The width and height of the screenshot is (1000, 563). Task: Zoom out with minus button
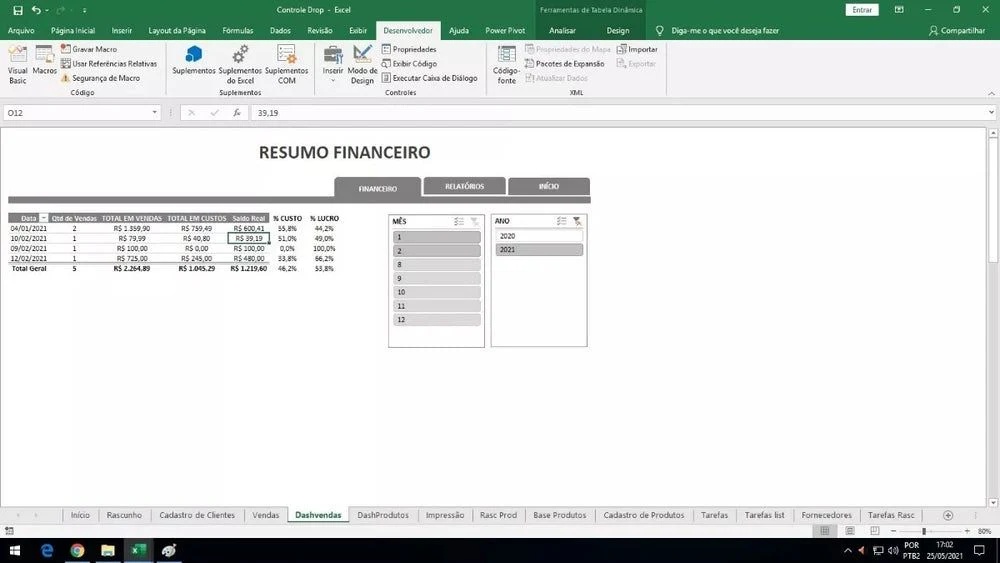pos(893,531)
